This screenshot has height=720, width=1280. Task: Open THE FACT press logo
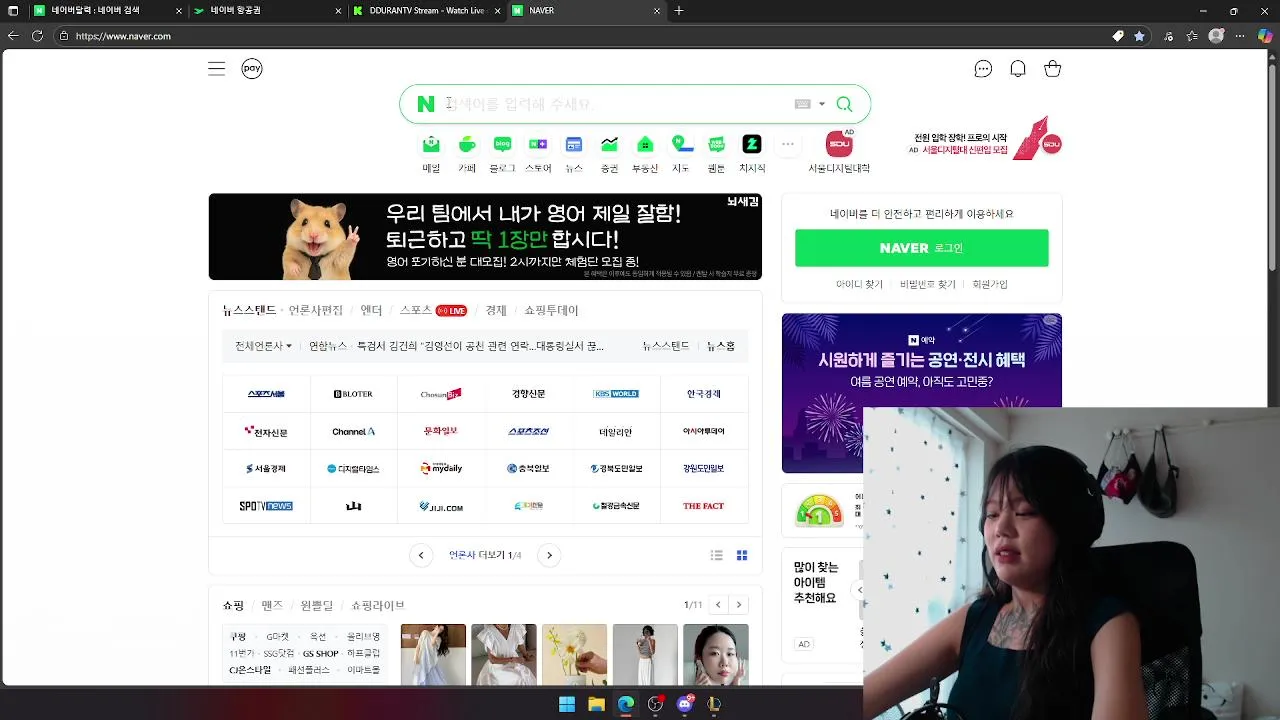click(703, 506)
